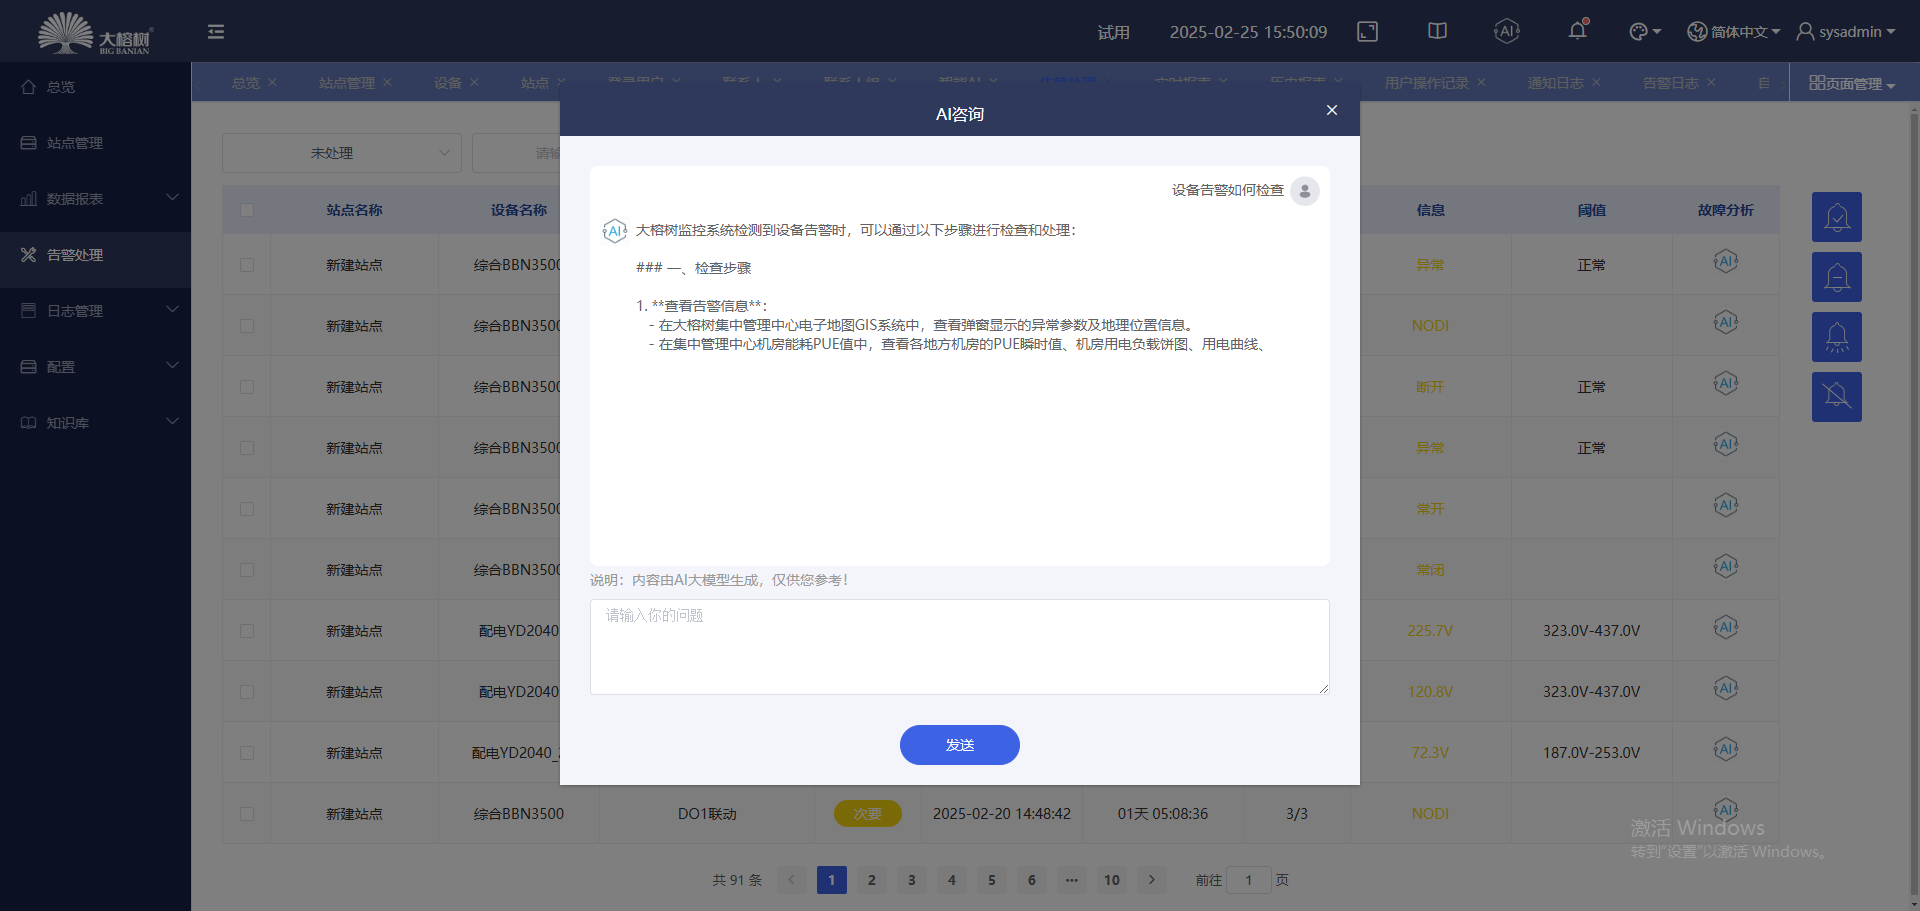Check the row with info 常闭
The image size is (1920, 911).
pos(247,570)
